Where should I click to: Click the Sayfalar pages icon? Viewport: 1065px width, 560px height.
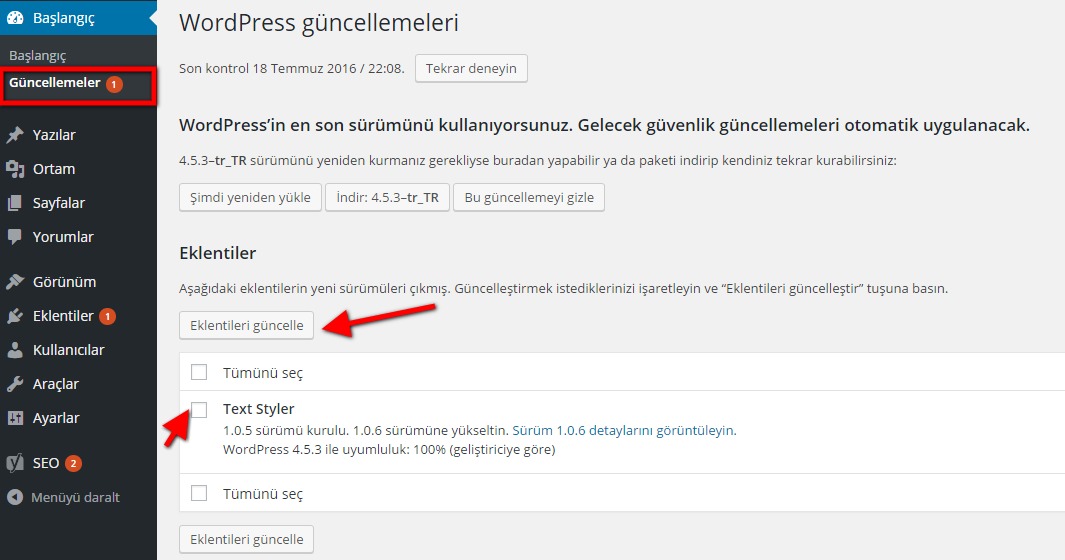pyautogui.click(x=15, y=203)
